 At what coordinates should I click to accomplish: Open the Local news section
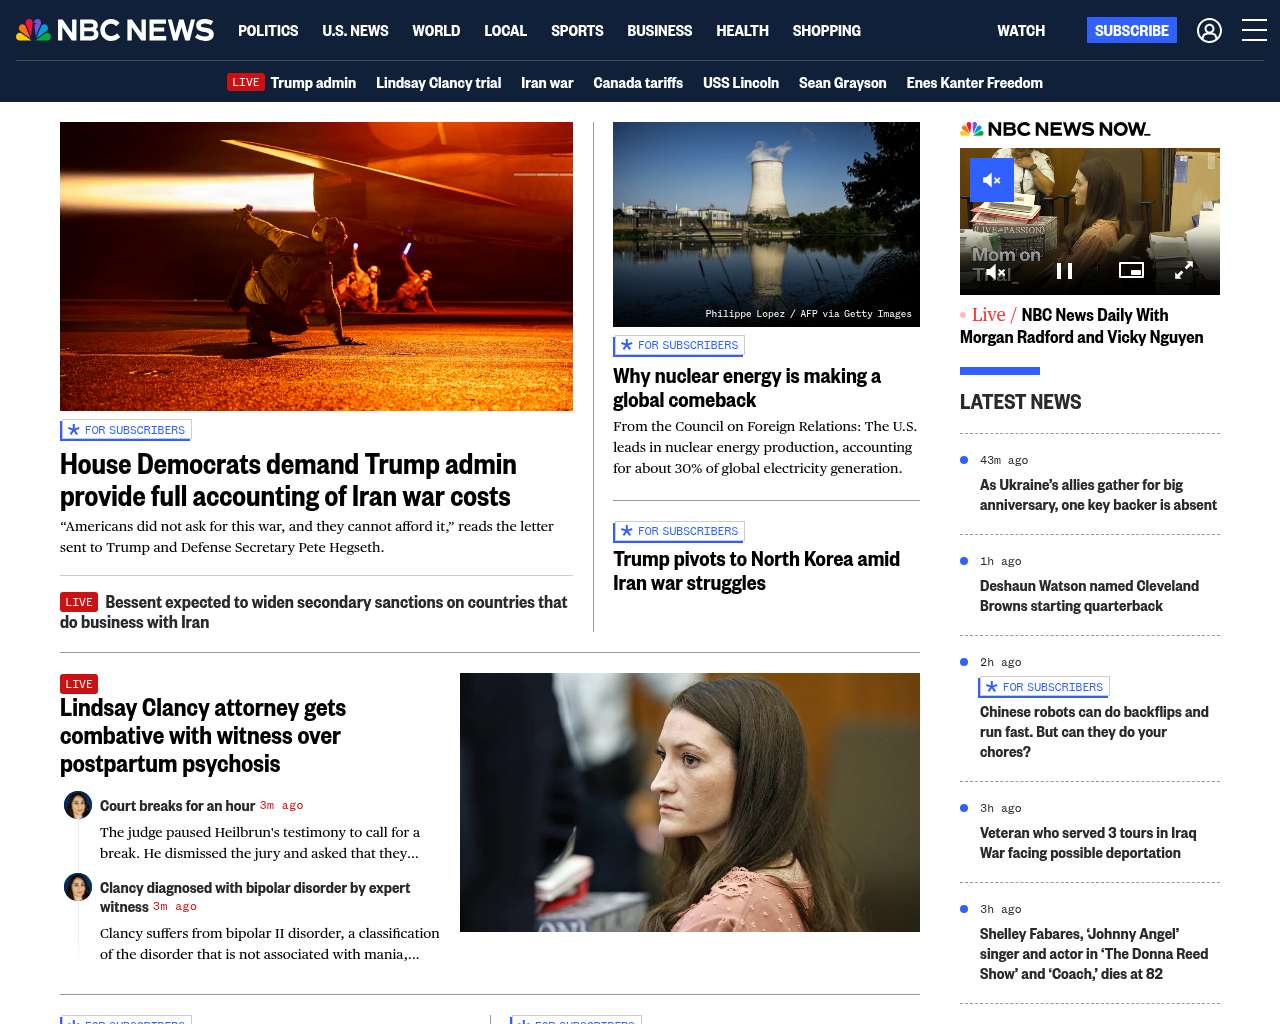pos(505,31)
